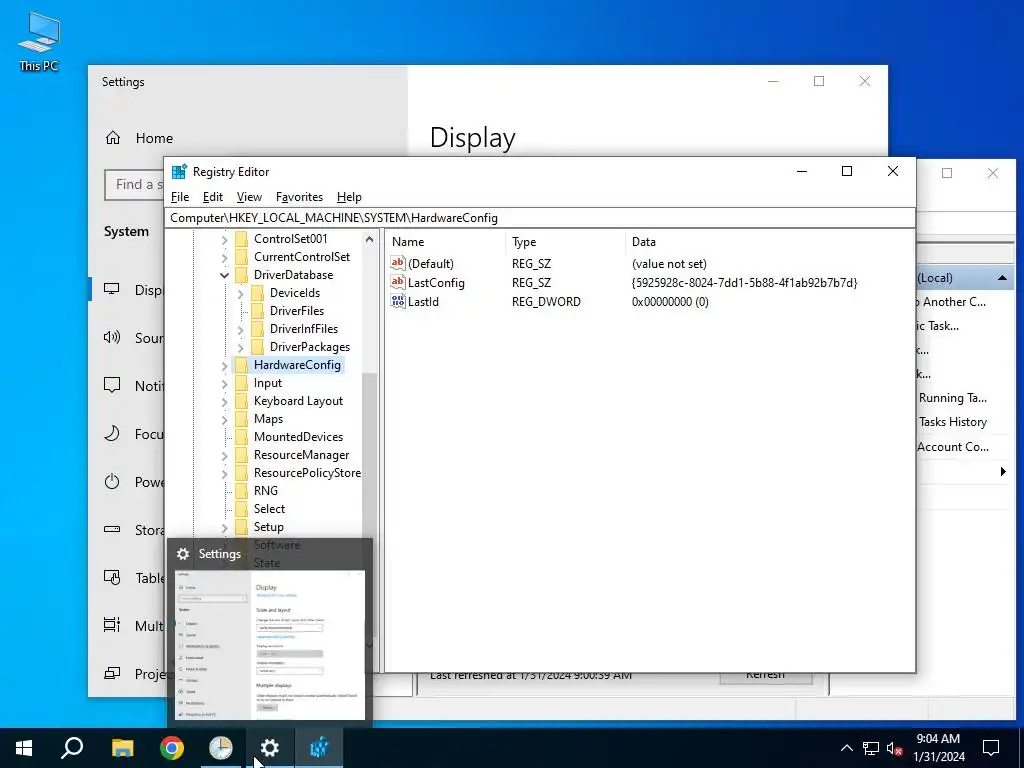
Task: Expand the CurrentControlSet key
Action: [x=225, y=257]
